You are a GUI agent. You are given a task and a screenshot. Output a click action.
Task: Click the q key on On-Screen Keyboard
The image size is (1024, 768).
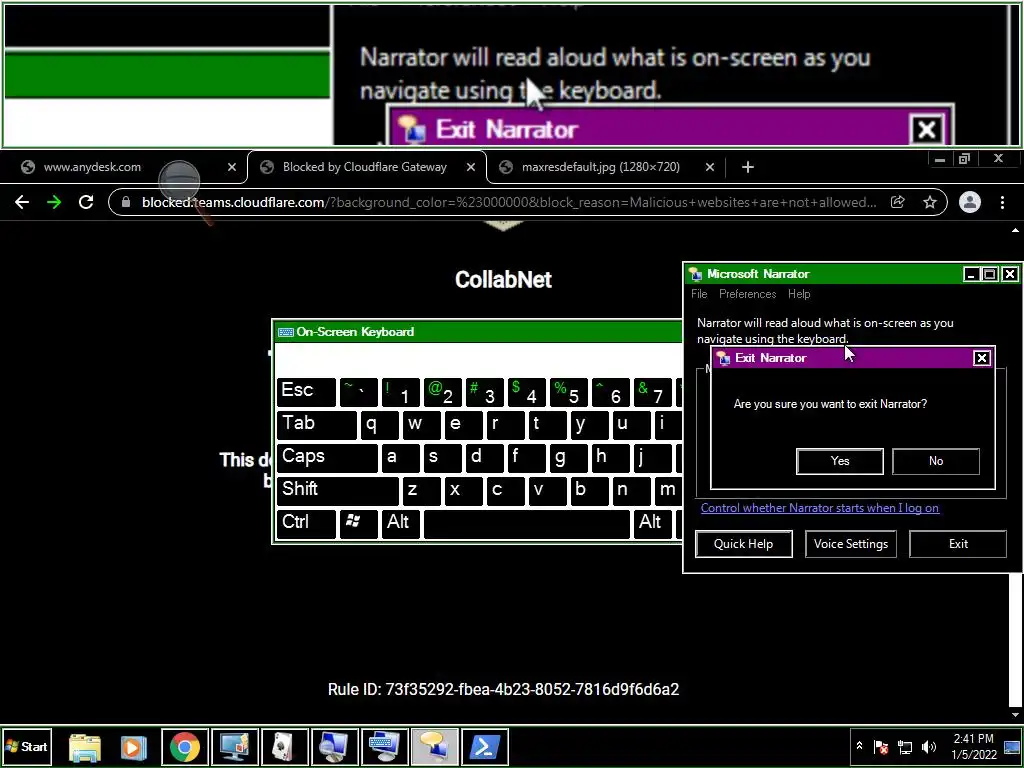378,425
